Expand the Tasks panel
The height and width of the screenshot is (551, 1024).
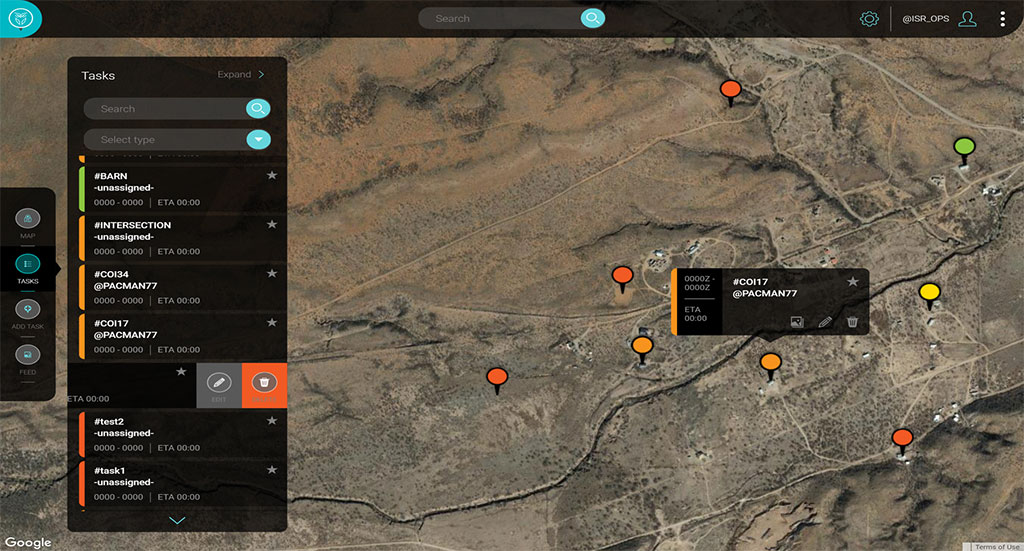[241, 75]
